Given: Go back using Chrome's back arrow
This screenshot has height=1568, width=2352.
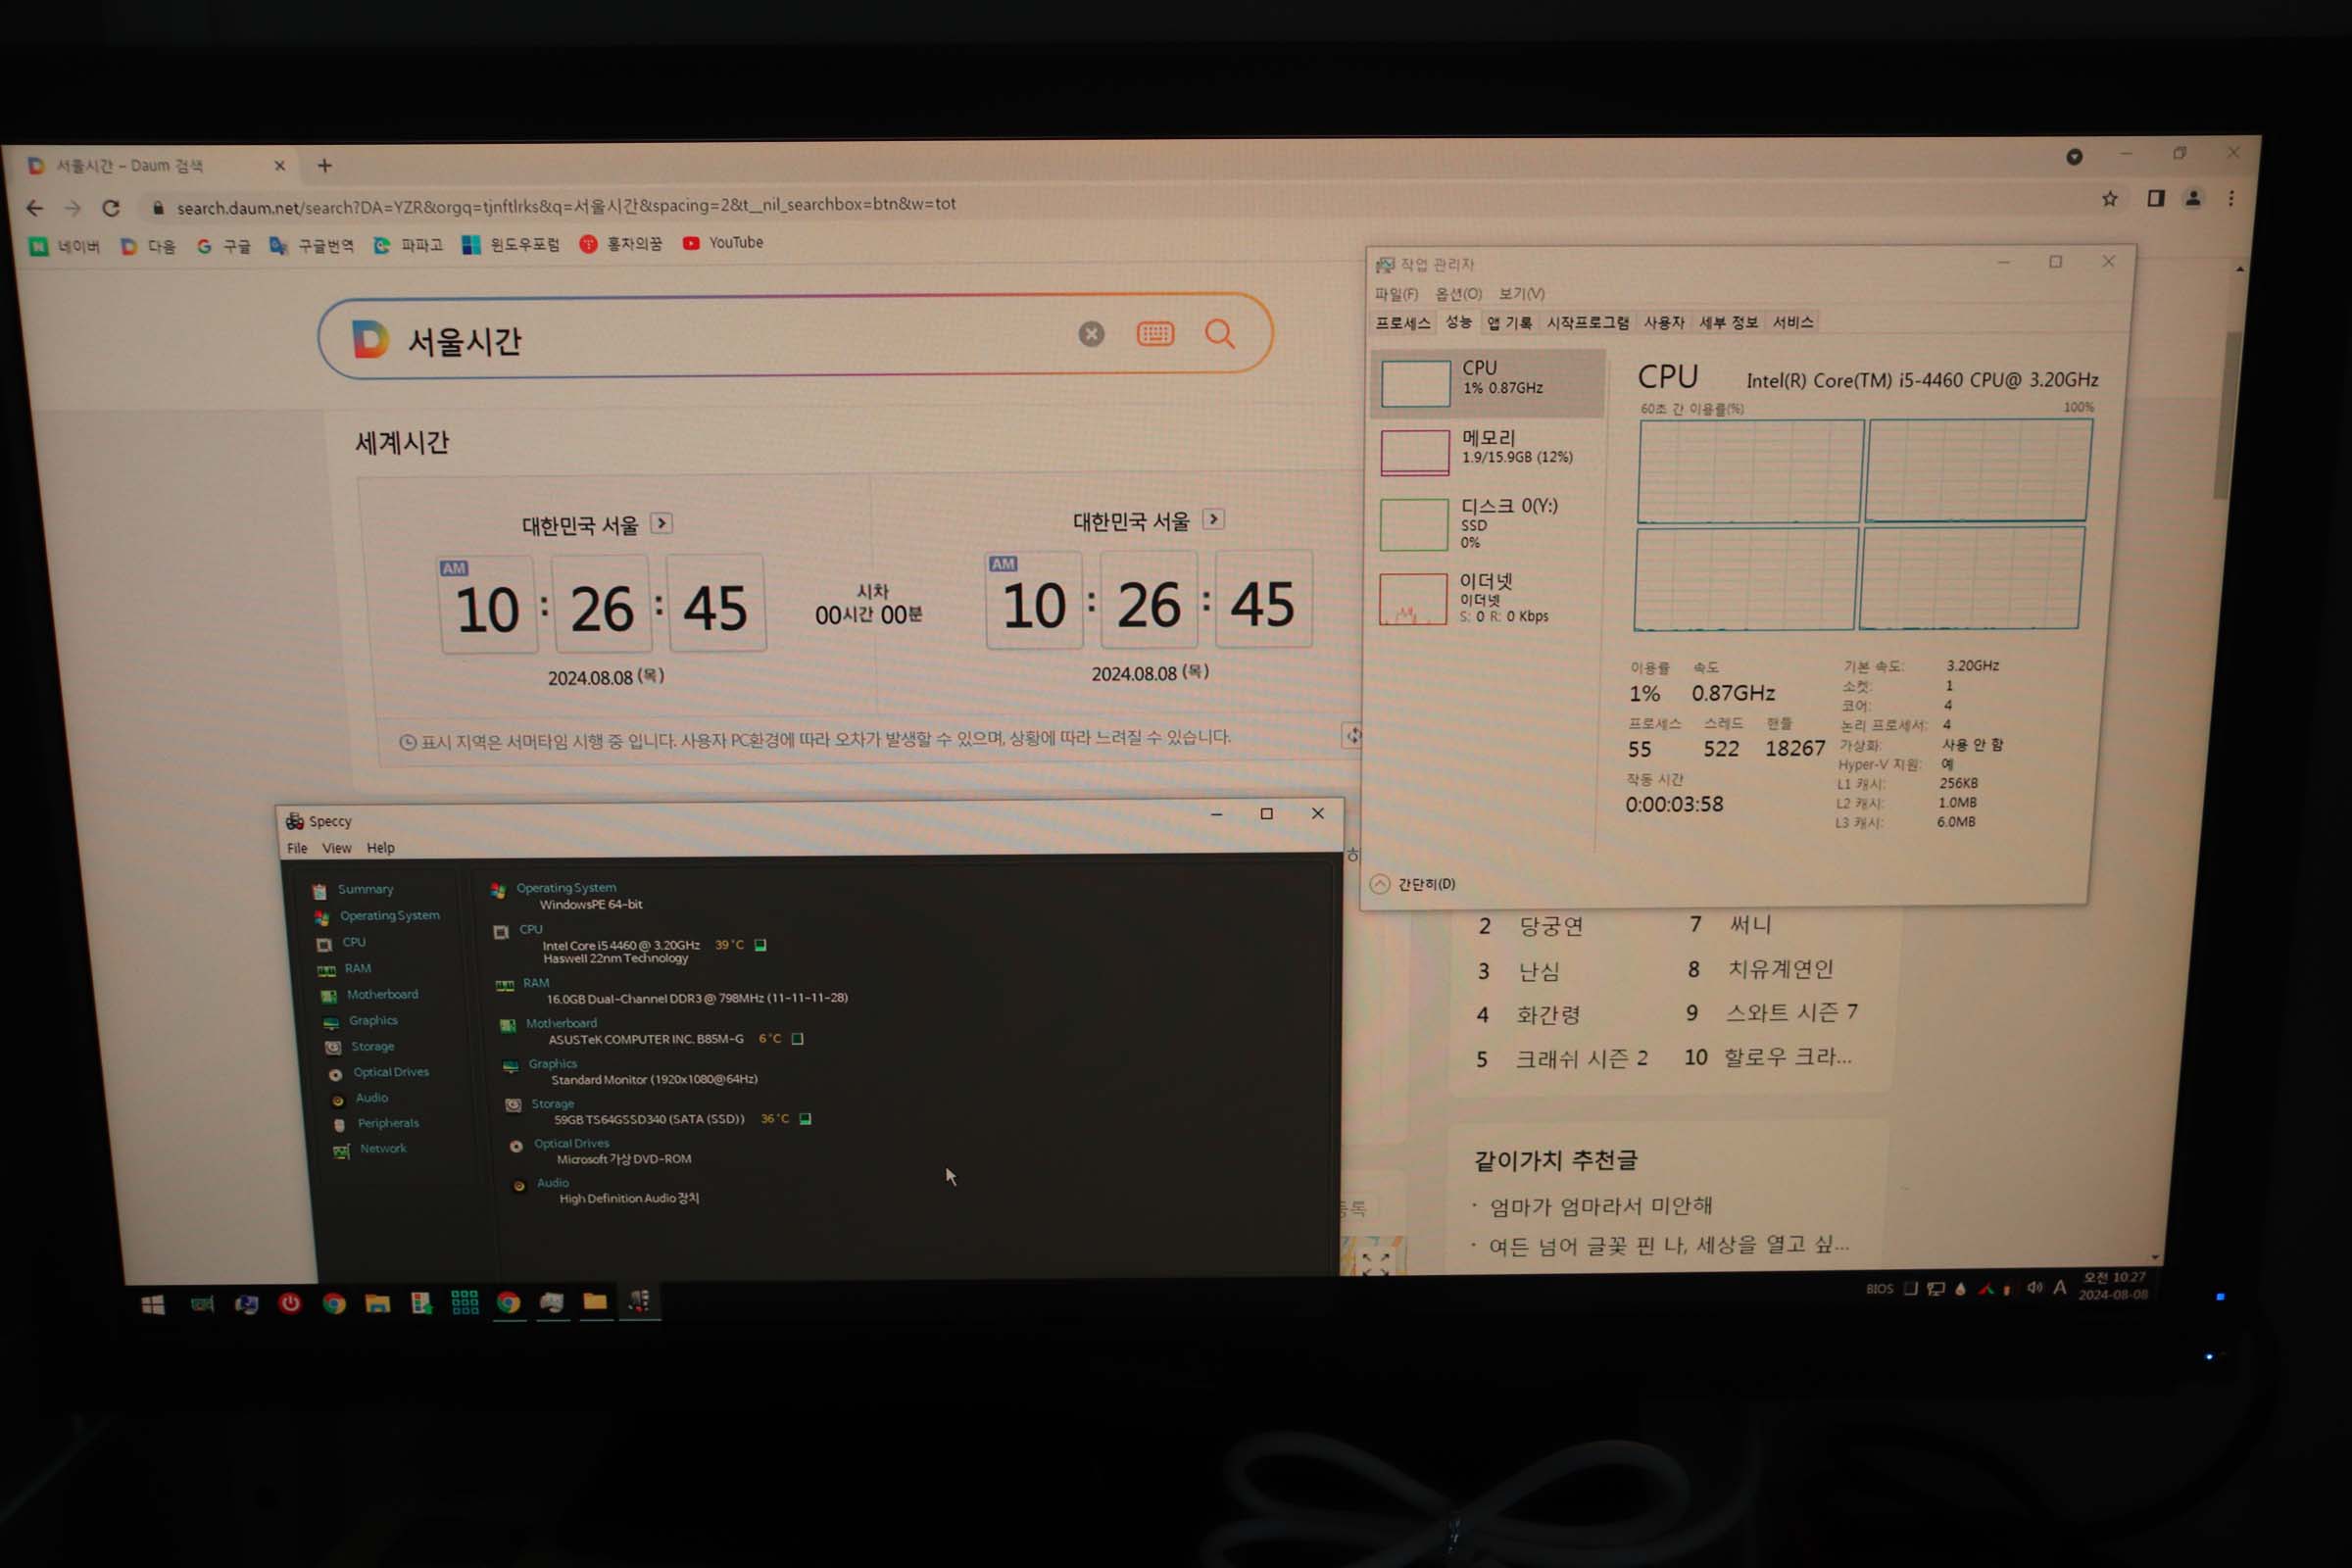Looking at the screenshot, I should pos(35,208).
